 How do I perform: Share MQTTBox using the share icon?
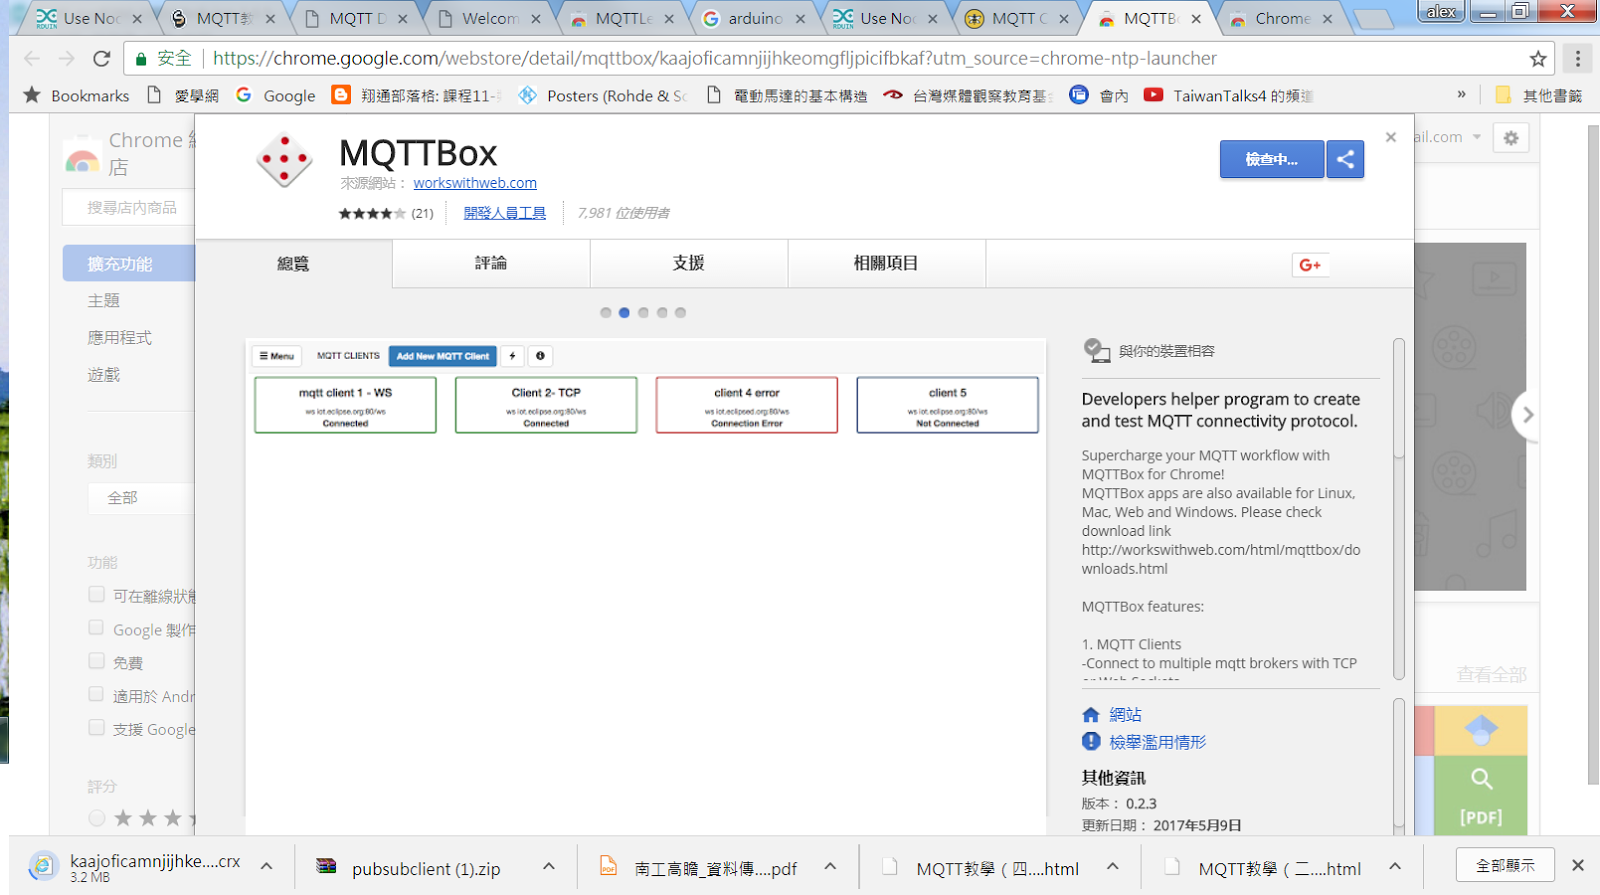[1345, 159]
